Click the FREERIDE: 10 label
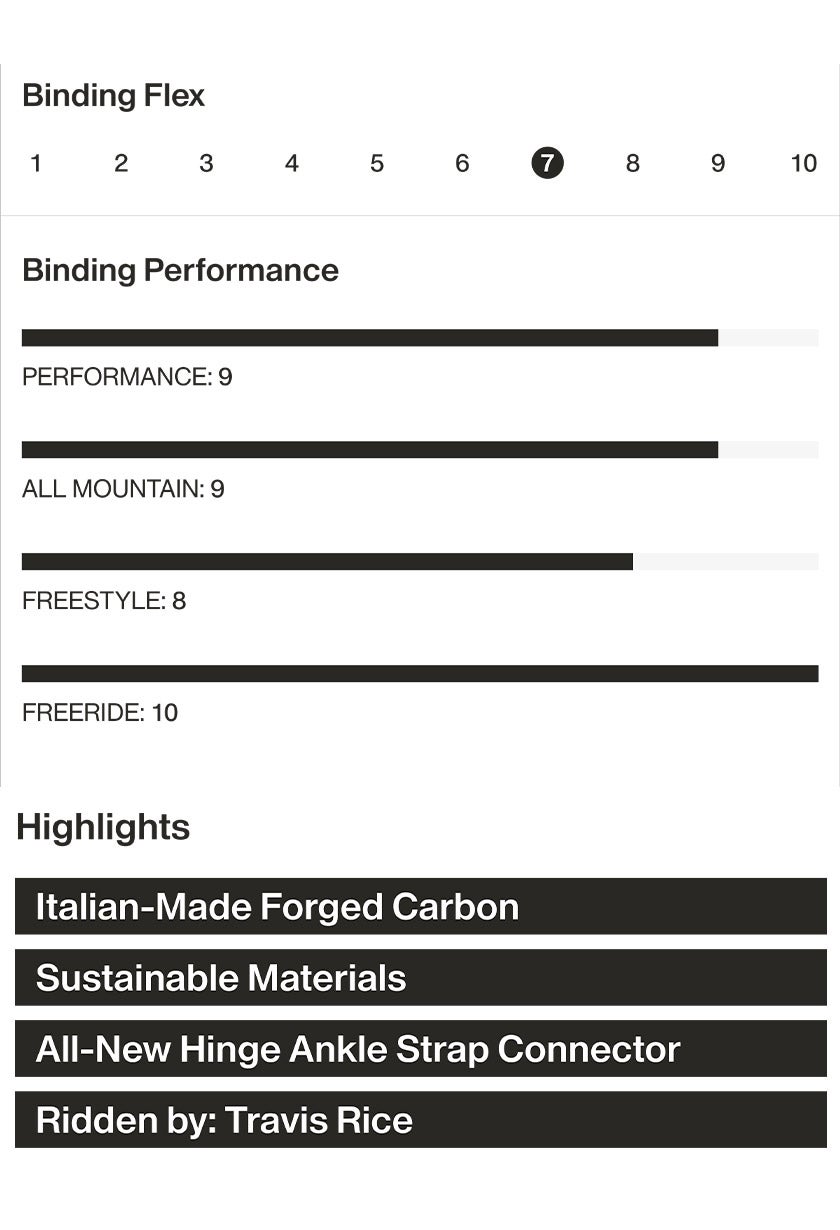Viewport: 840px width, 1230px height. pyautogui.click(x=100, y=713)
